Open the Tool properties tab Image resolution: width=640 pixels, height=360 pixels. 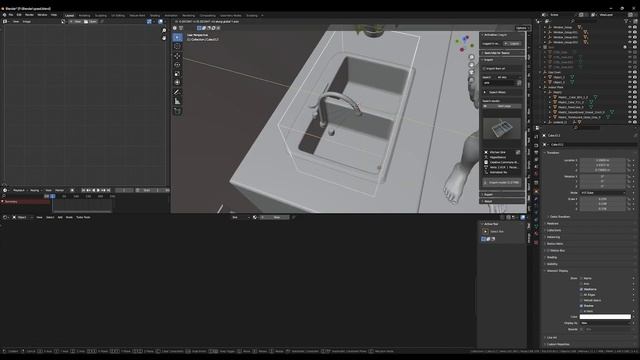tap(536, 137)
